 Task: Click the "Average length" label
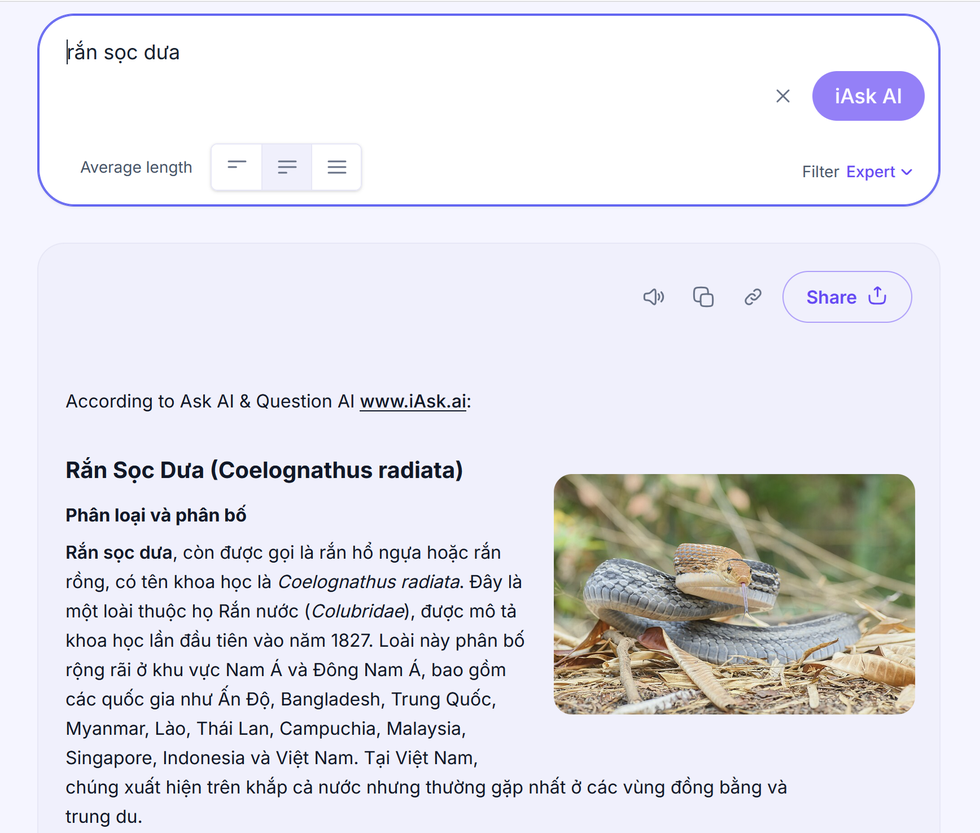136,167
